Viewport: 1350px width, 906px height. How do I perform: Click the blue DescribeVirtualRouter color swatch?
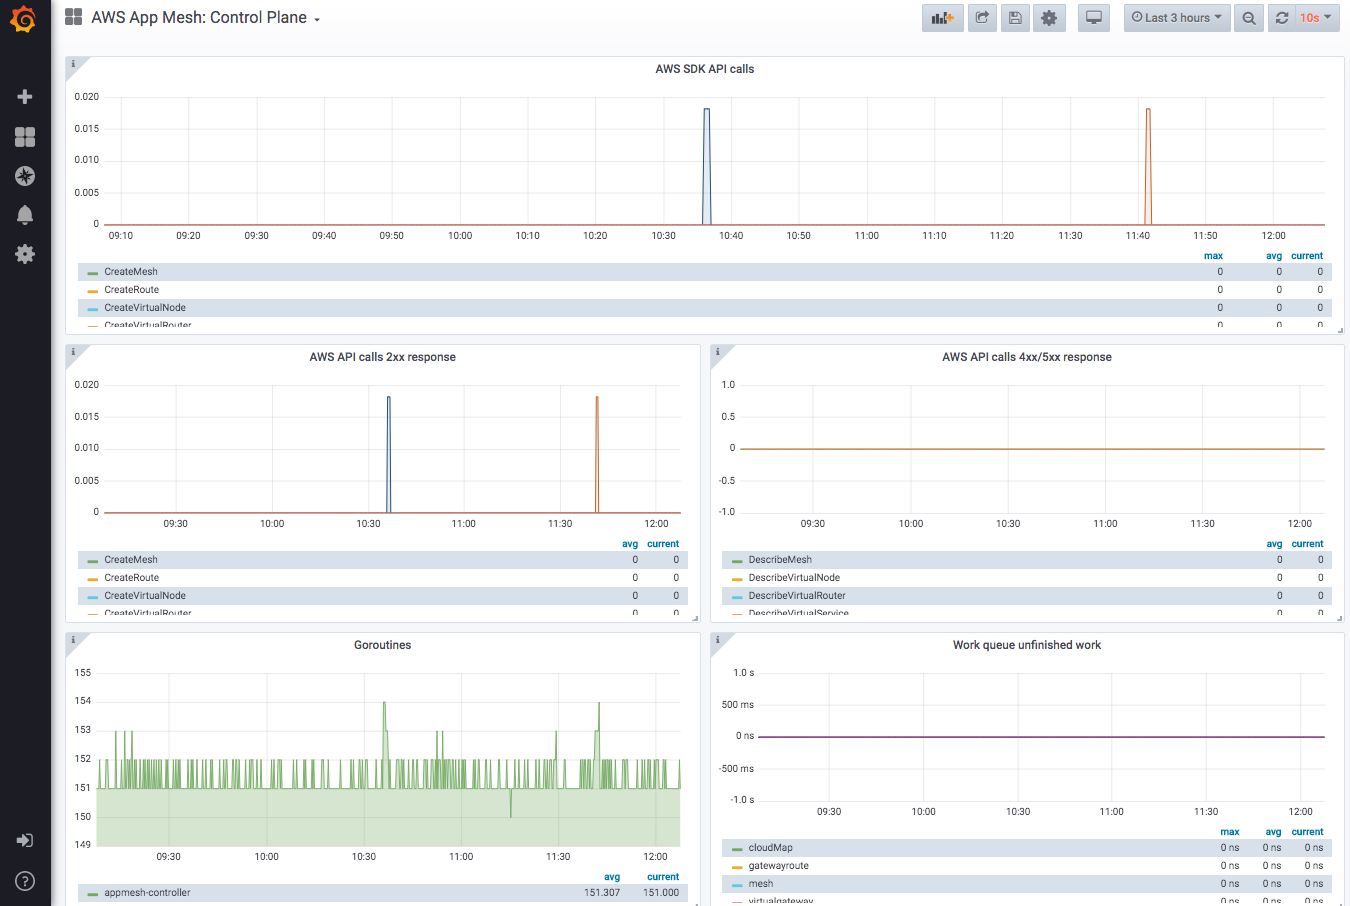click(737, 597)
